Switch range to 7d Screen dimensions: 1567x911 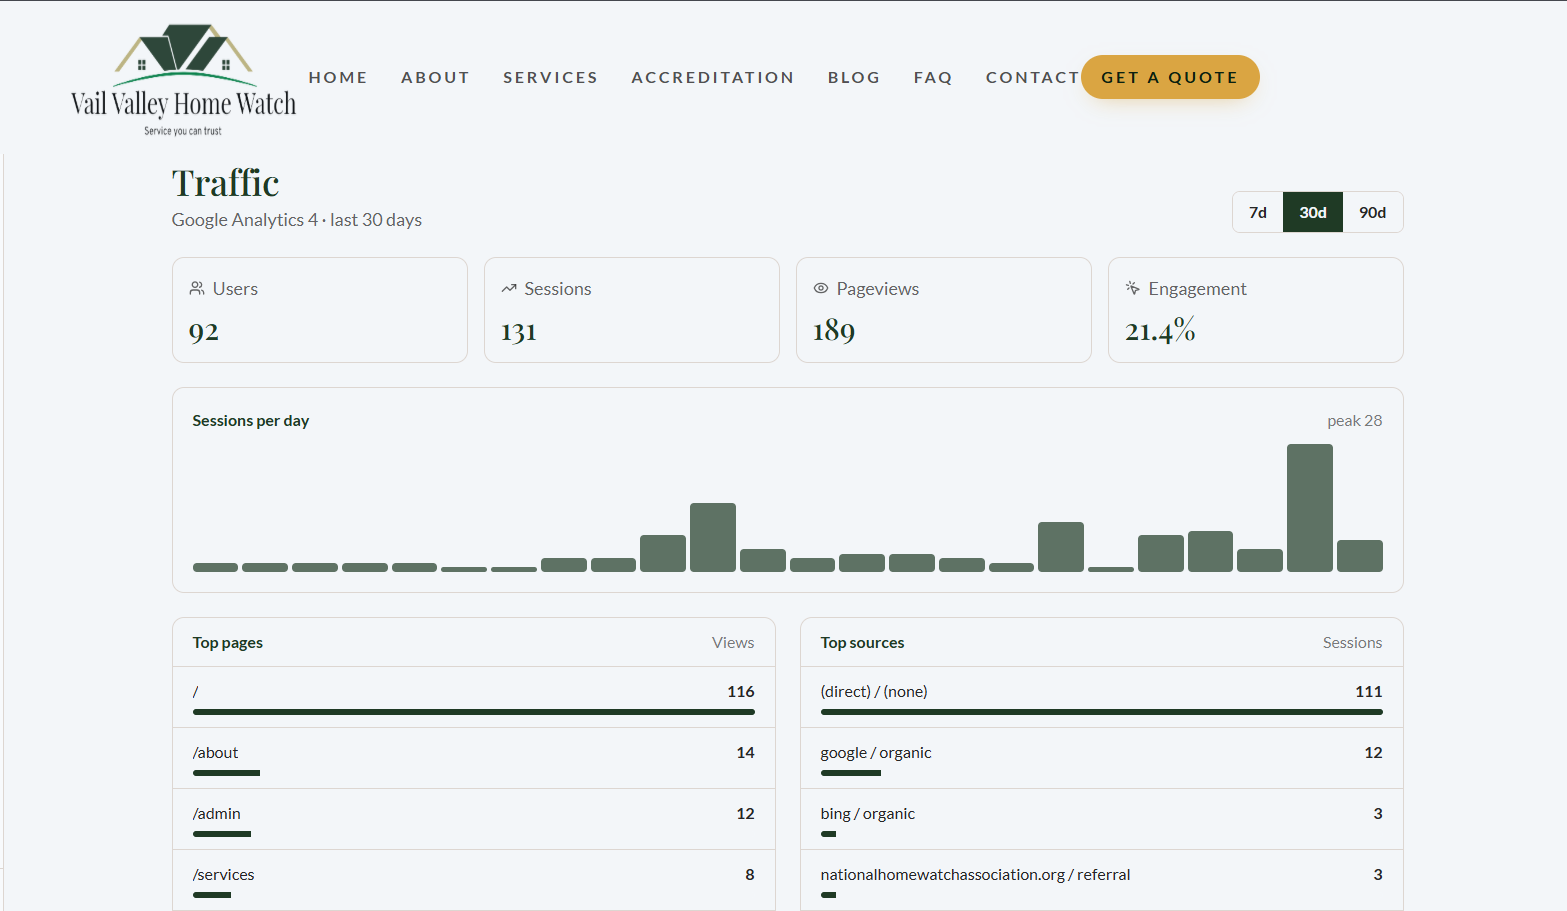click(x=1258, y=212)
